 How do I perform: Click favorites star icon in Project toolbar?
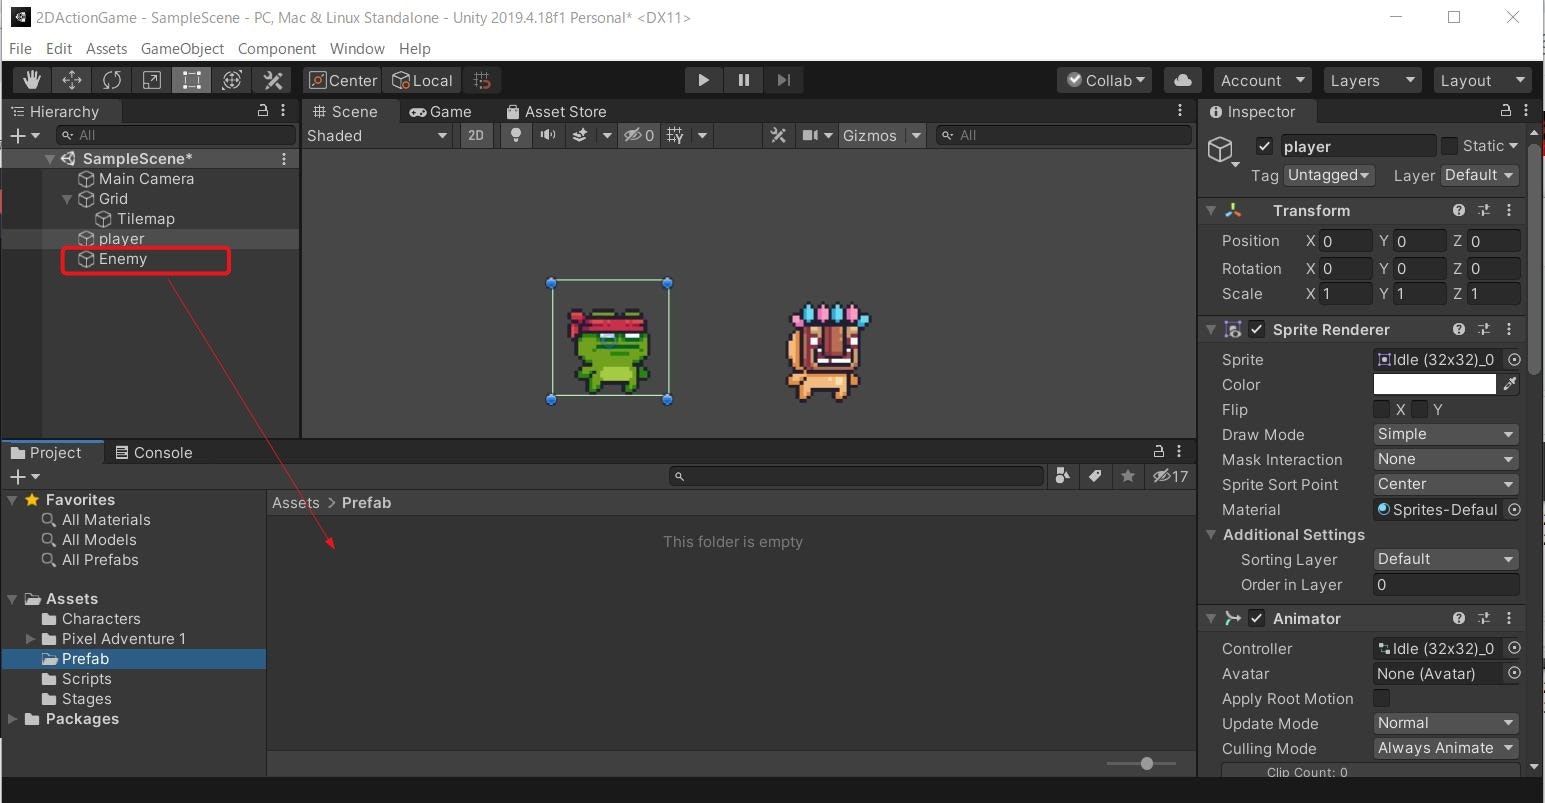tap(1128, 476)
